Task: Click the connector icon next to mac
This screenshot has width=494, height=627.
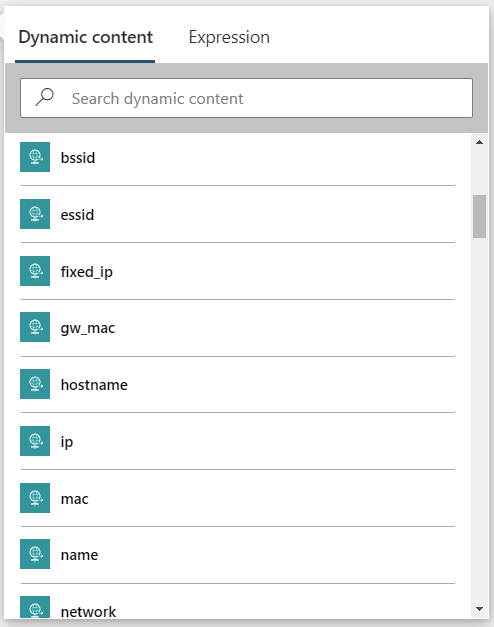Action: pos(35,498)
